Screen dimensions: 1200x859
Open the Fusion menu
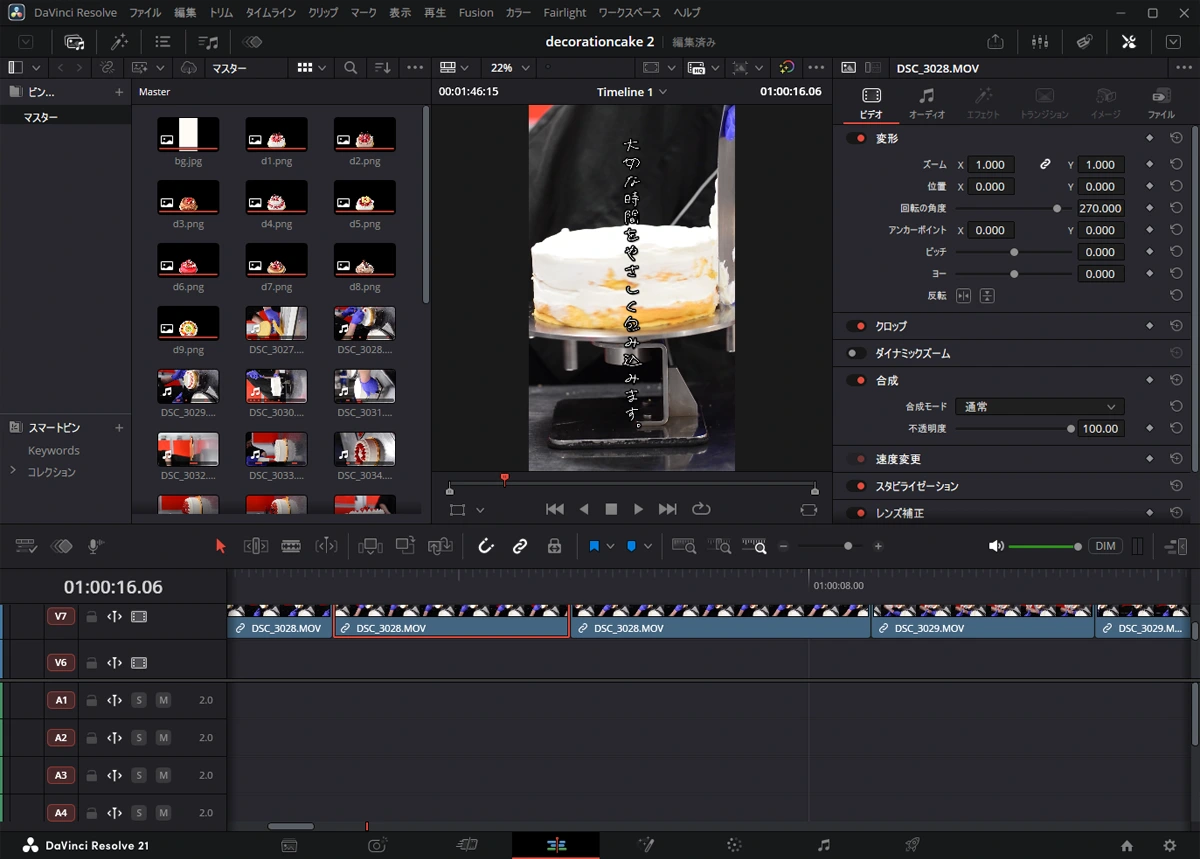coord(476,13)
